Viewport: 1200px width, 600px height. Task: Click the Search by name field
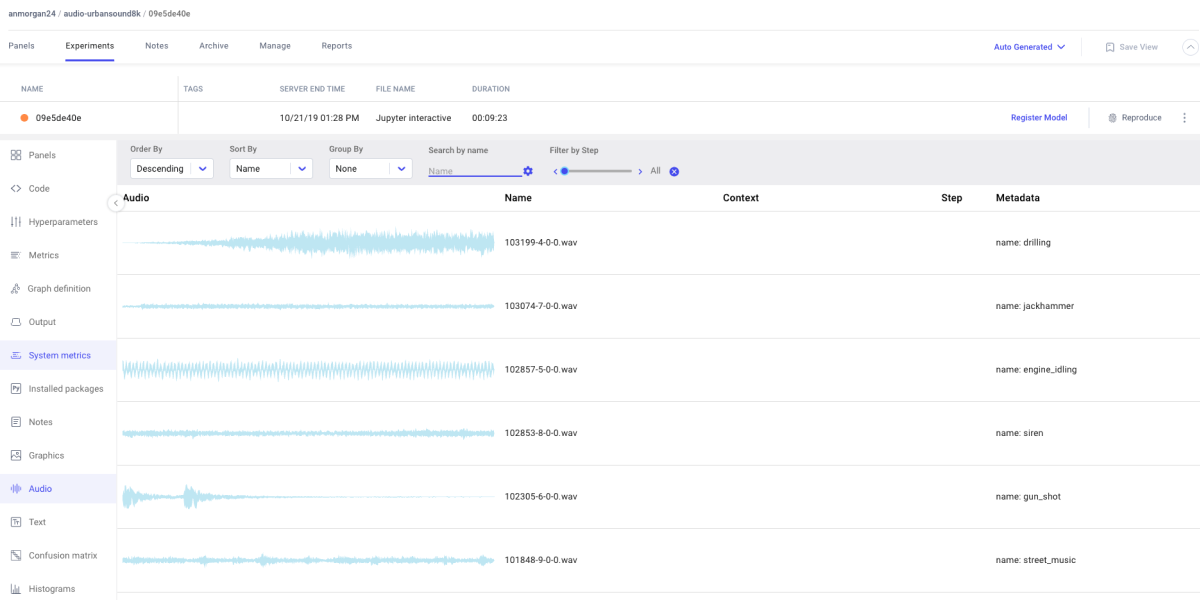(474, 171)
